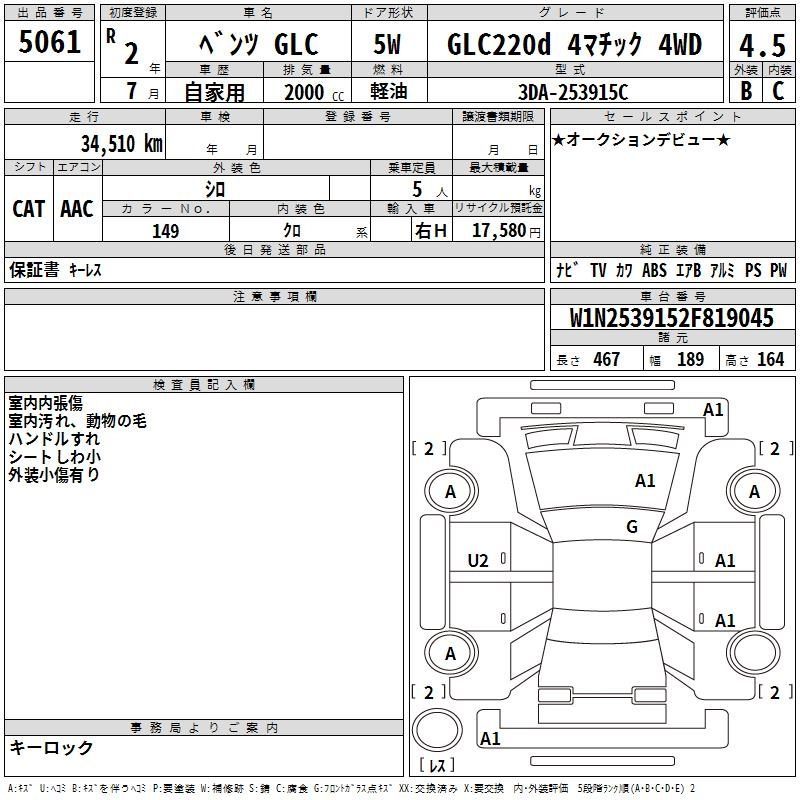Click equipment item PS
Viewport: 800px width, 800px height.
(x=753, y=270)
